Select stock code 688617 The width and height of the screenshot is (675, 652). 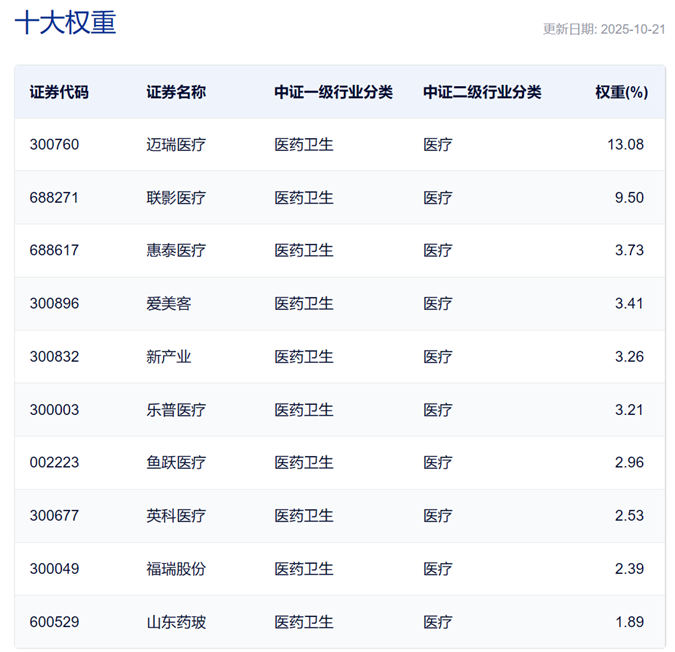click(x=54, y=250)
